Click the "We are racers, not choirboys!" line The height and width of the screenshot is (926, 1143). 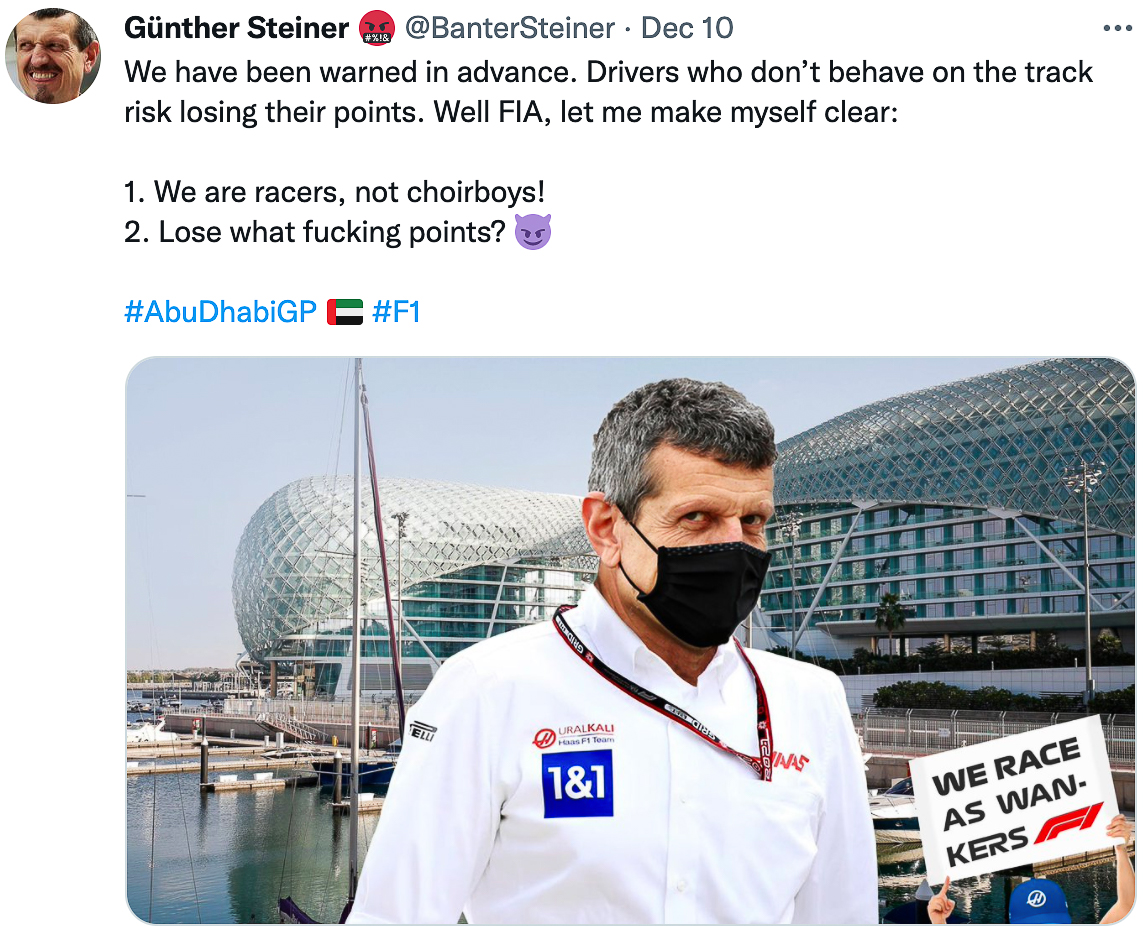334,192
